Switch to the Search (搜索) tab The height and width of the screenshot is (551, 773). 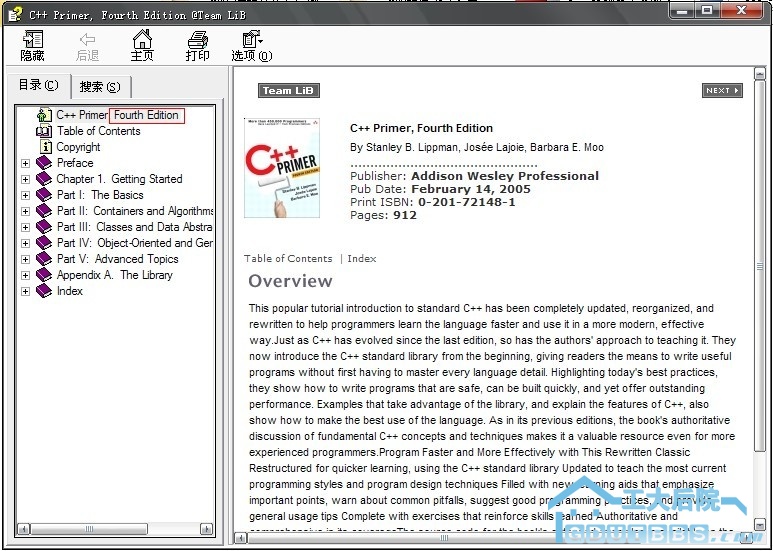coord(100,87)
